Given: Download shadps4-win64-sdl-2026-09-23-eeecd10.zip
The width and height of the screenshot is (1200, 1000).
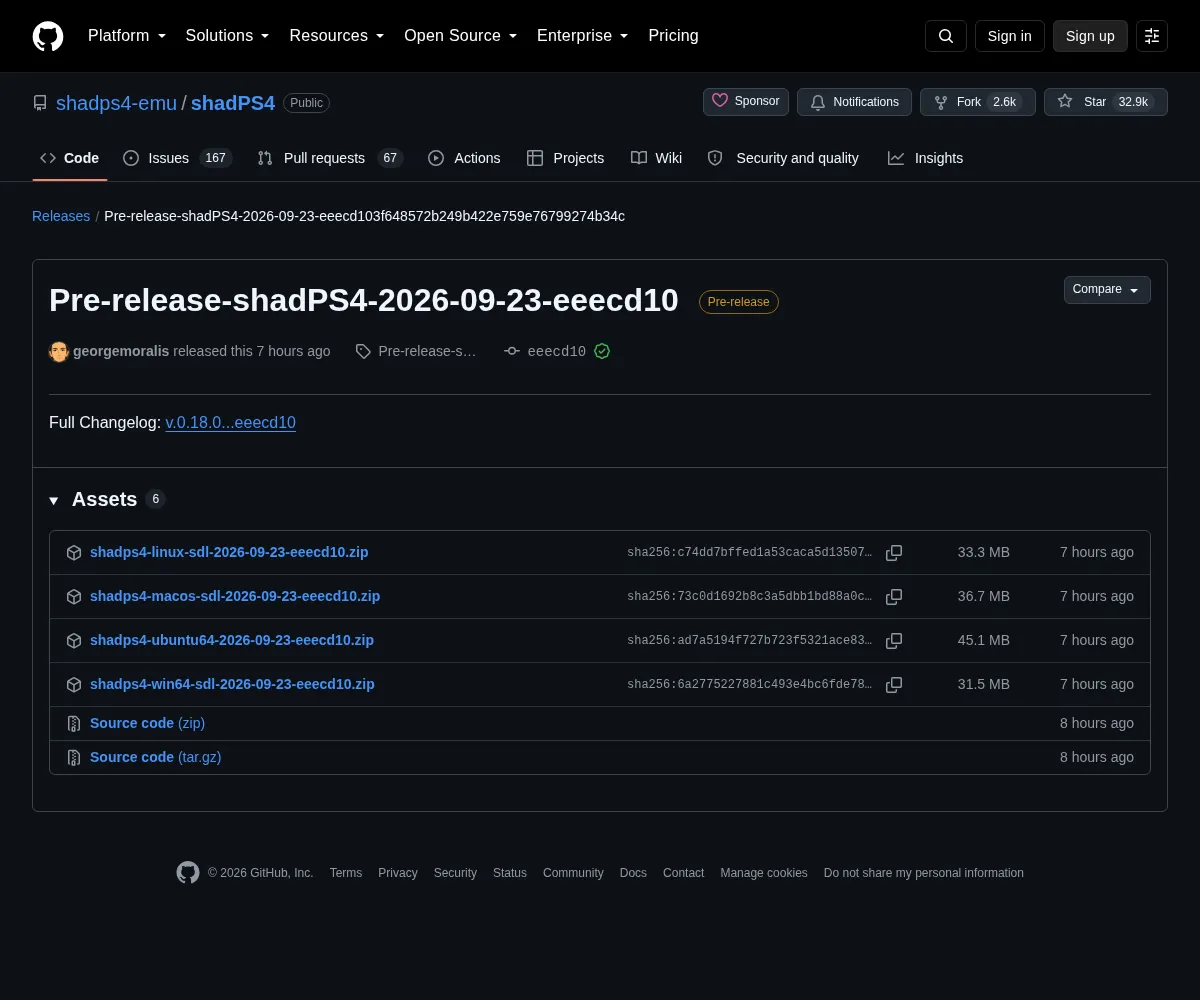Looking at the screenshot, I should [x=232, y=684].
